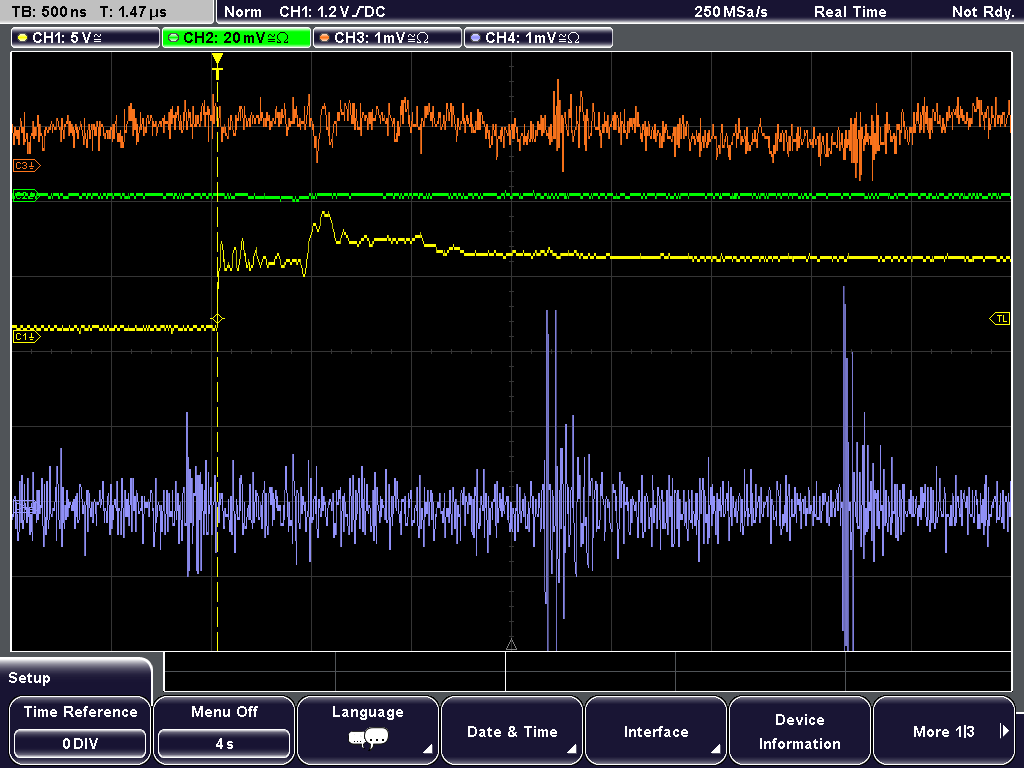Click the green C2 ground level marker
The width and height of the screenshot is (1024, 768).
click(x=25, y=195)
